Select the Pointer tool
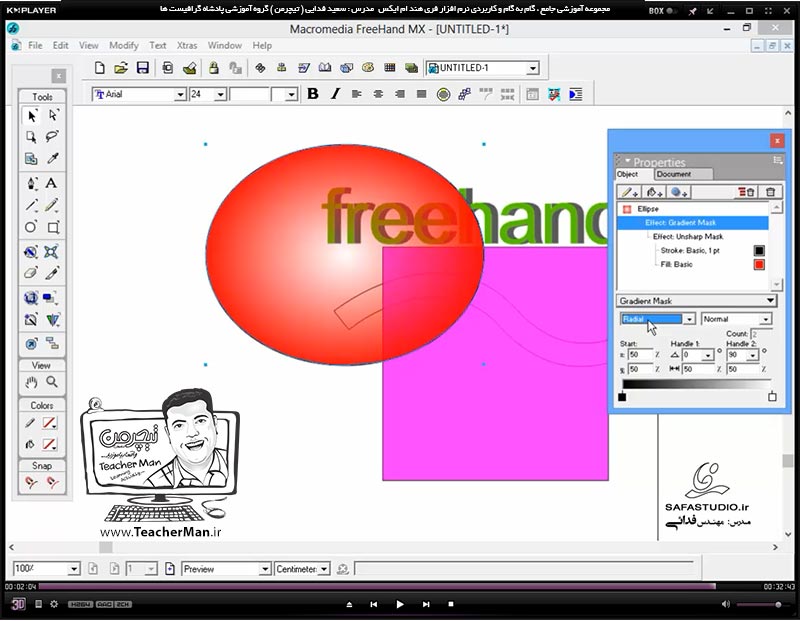800x621 pixels. (31, 116)
